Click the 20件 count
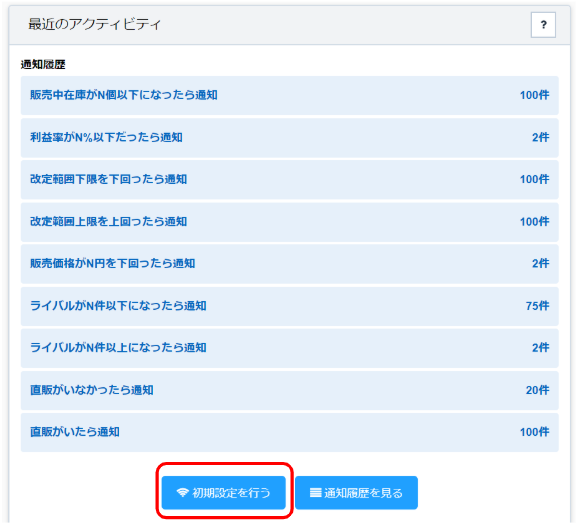The image size is (583, 528). pos(537,390)
